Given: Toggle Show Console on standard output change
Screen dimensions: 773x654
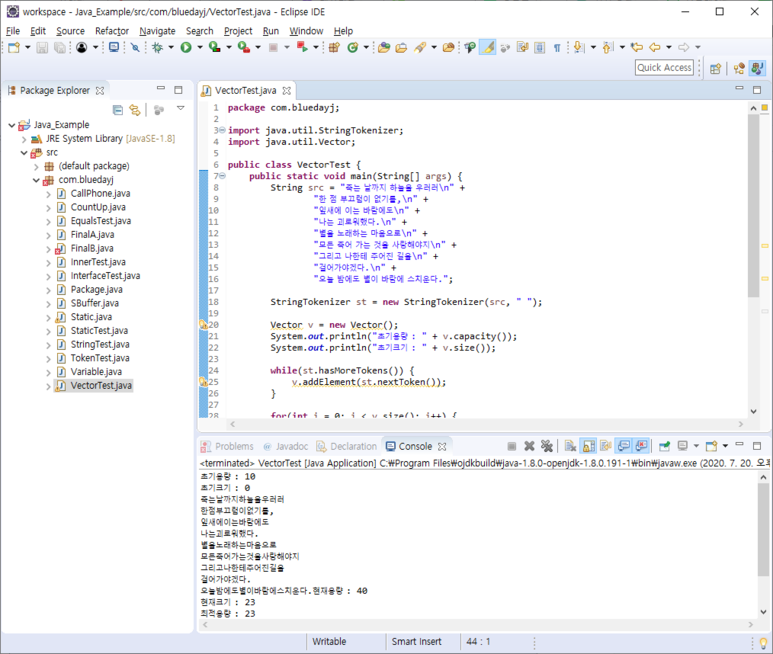Looking at the screenshot, I should point(624,446).
